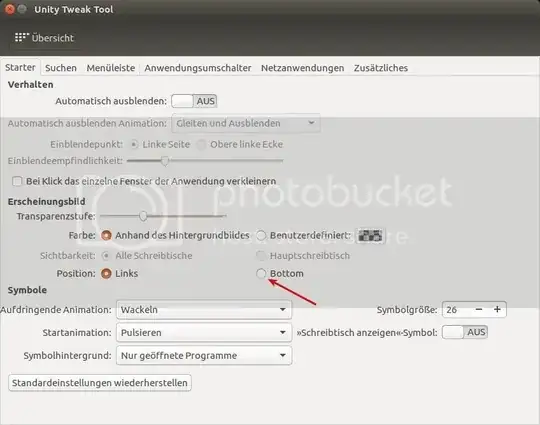The height and width of the screenshot is (425, 540).
Task: Open the custom color swatch button
Action: click(370, 236)
